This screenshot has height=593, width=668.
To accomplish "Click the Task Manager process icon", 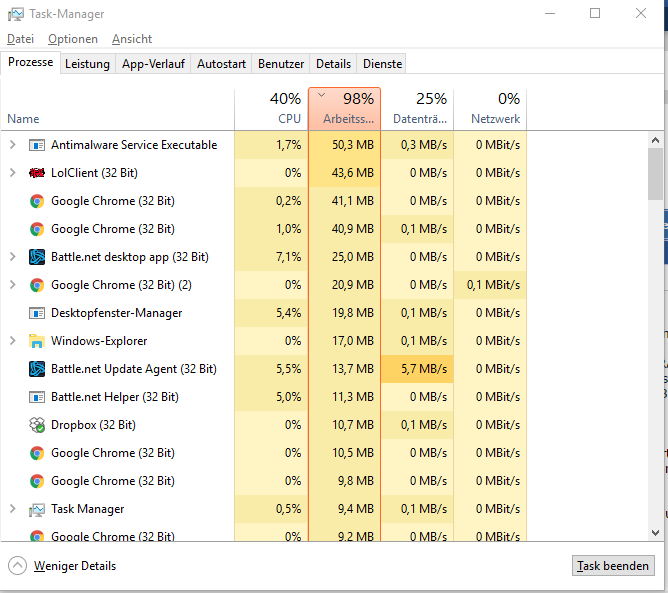I will (x=37, y=509).
